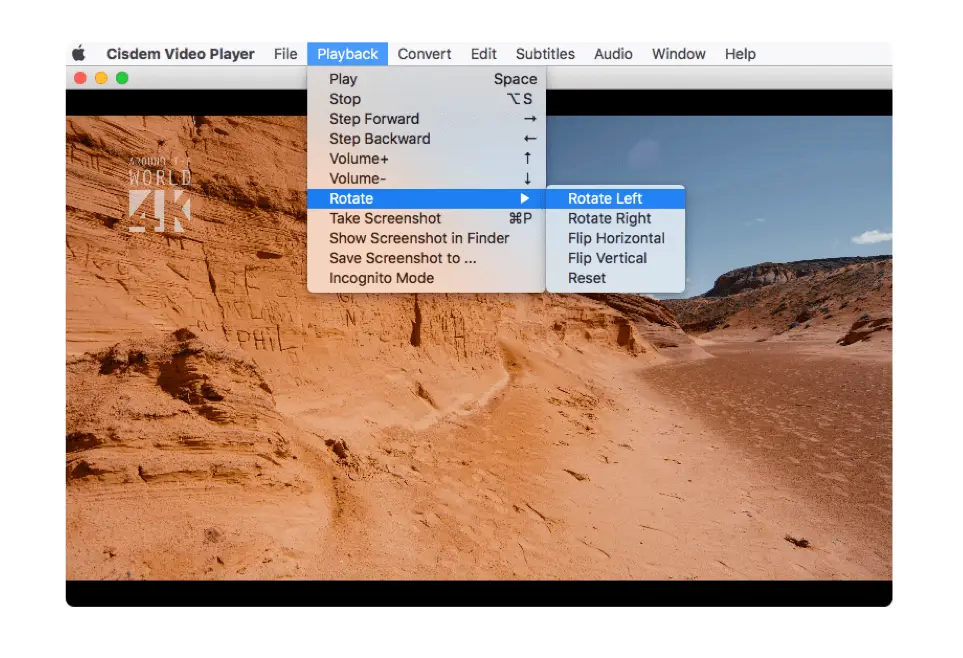Decrease volume with Volume- item
963x658 pixels.
coord(426,179)
